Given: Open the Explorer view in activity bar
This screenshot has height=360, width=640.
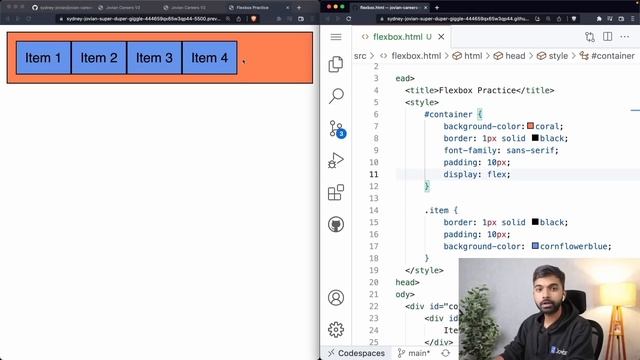Looking at the screenshot, I should point(336,64).
